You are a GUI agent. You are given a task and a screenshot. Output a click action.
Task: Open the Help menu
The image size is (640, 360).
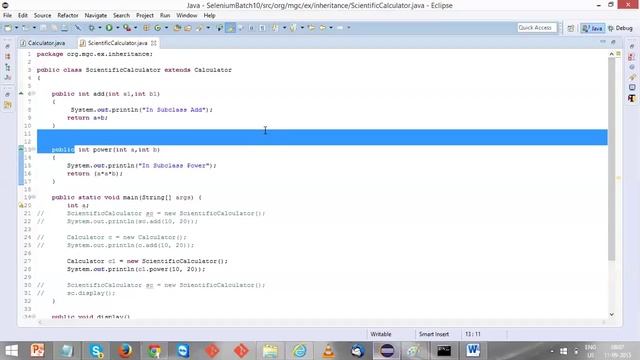coord(209,16)
